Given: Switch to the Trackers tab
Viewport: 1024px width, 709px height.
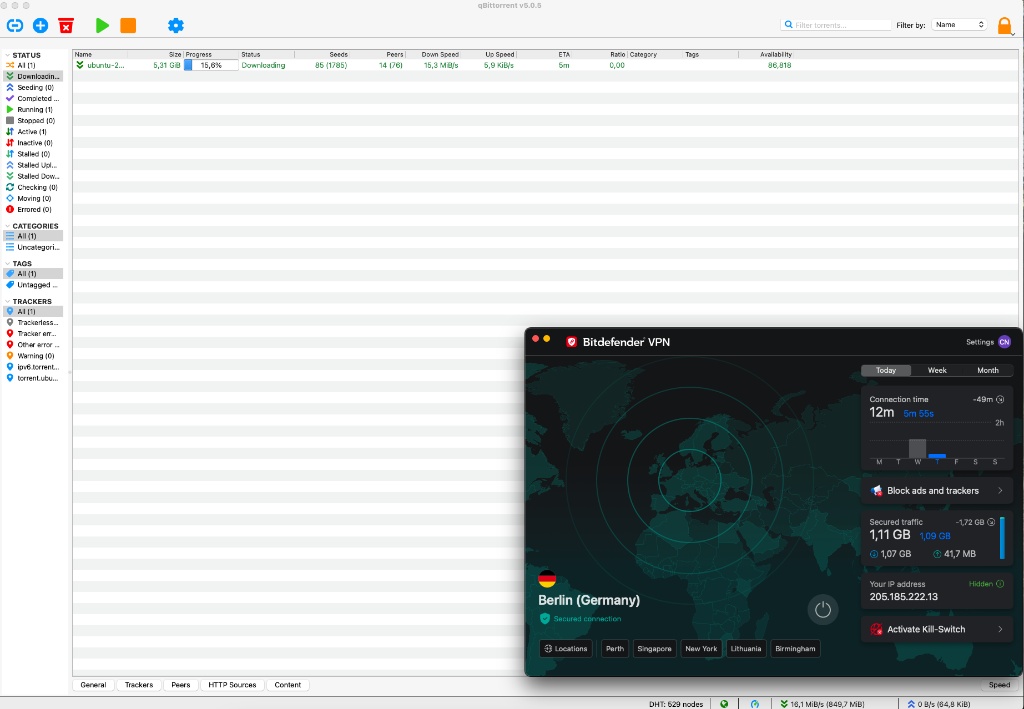Looking at the screenshot, I should 139,685.
